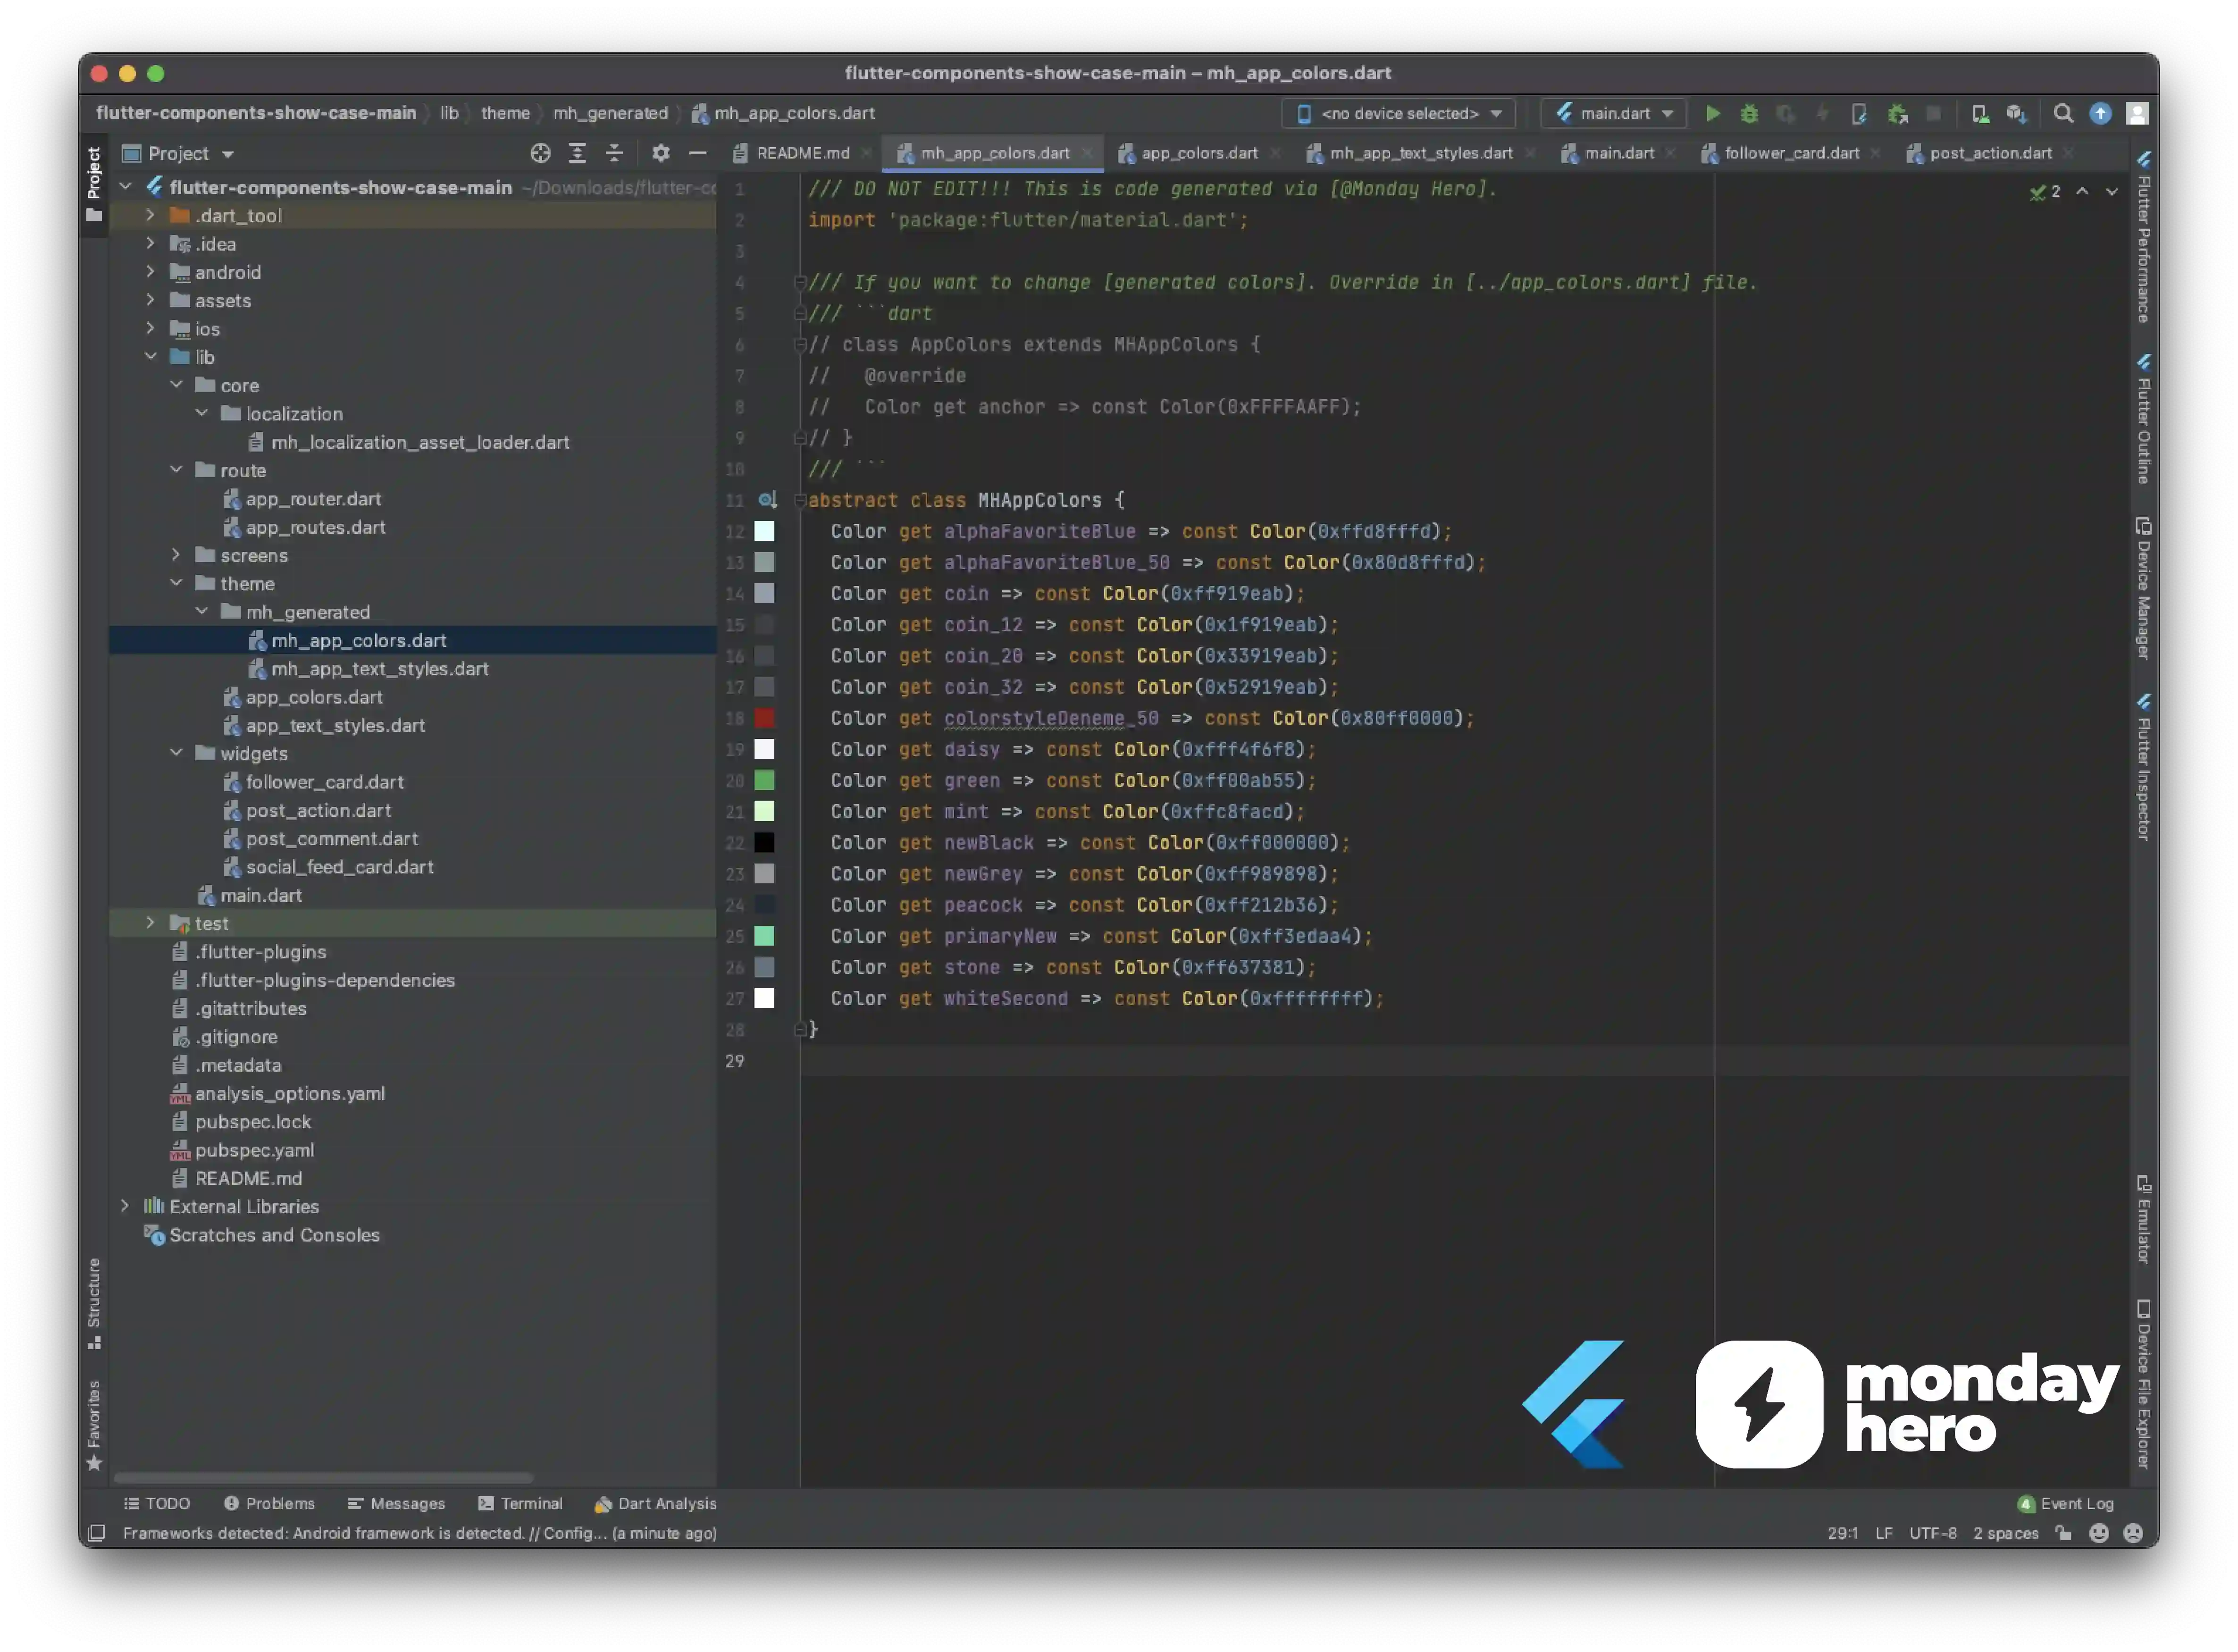Open the Device File Explorer tool window
Screen dimensions: 2238x1652
tap(2143, 1385)
